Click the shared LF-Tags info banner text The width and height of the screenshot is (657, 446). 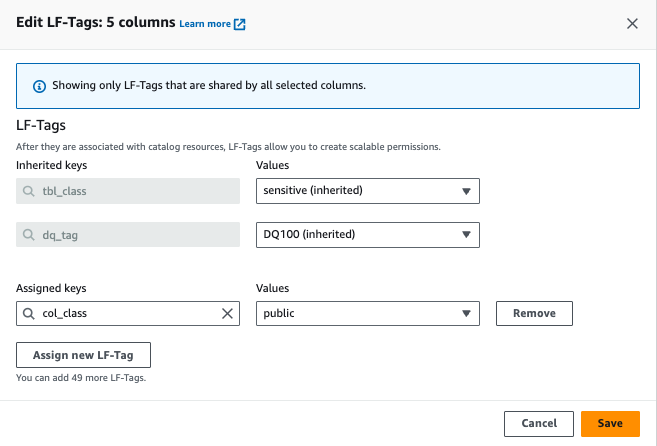point(208,85)
